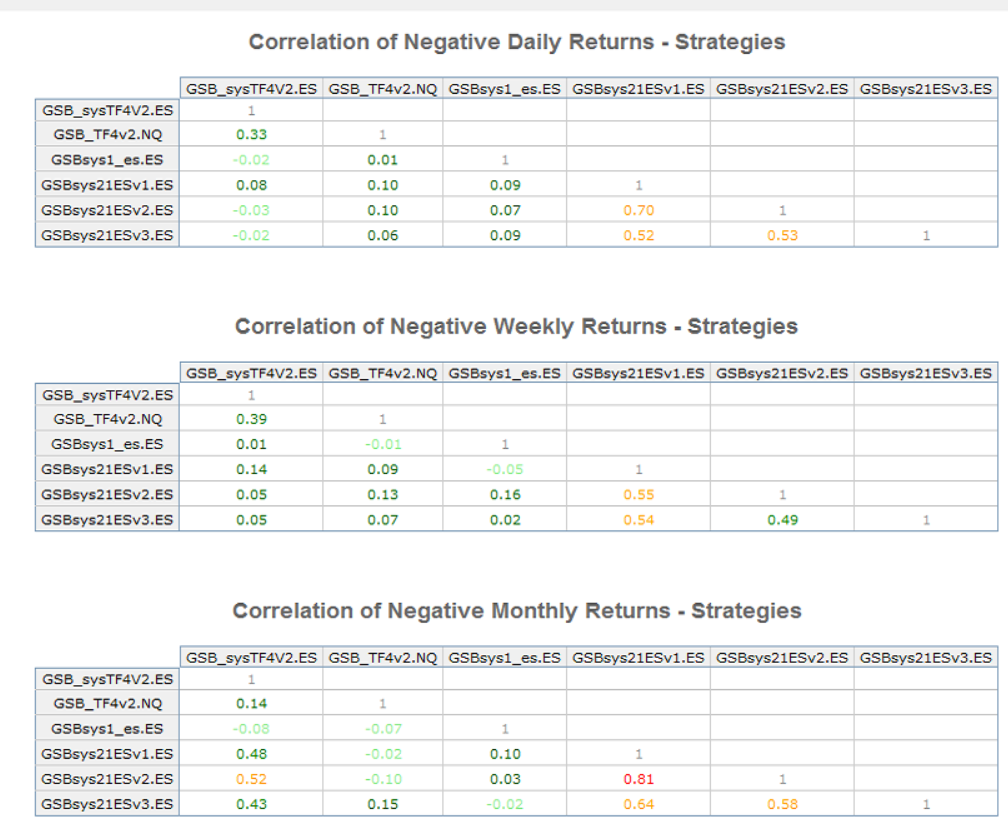Click the 0.55 weekly correlation value
The image size is (1008, 828).
point(638,494)
